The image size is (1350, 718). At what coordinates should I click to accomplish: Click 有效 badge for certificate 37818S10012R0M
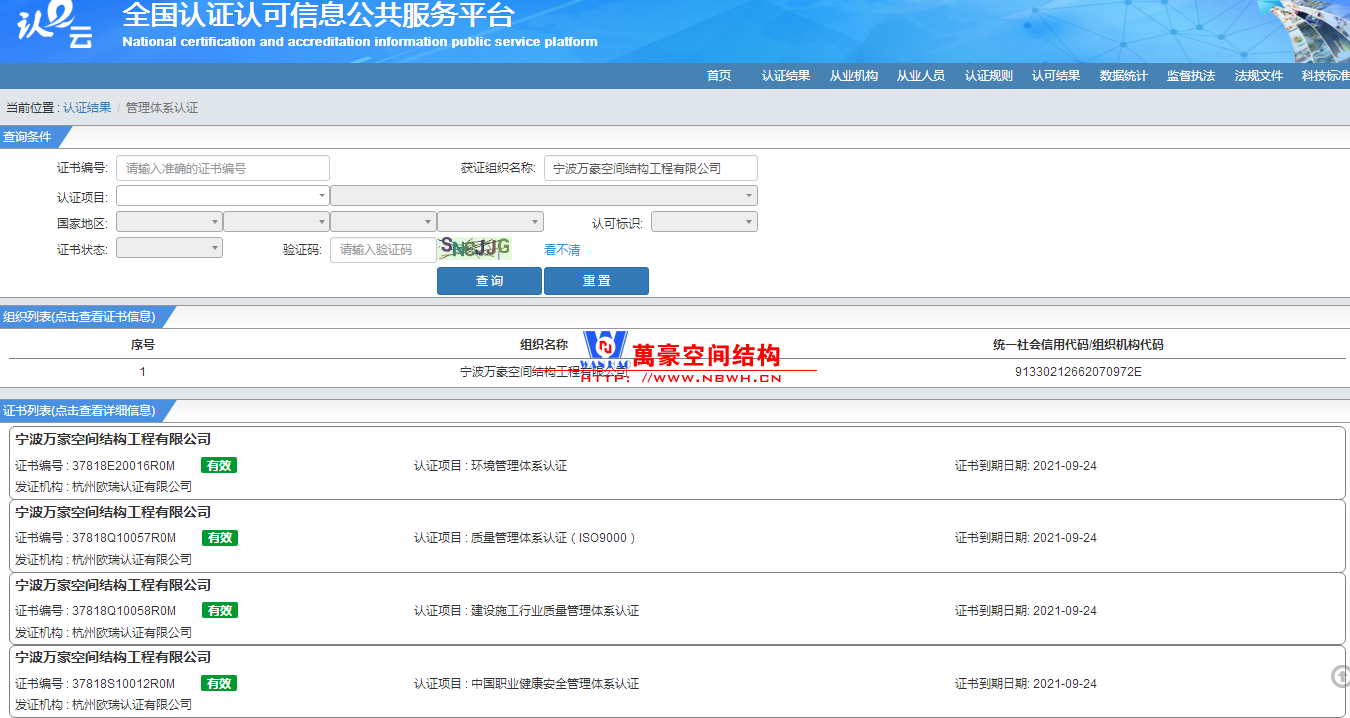click(219, 683)
